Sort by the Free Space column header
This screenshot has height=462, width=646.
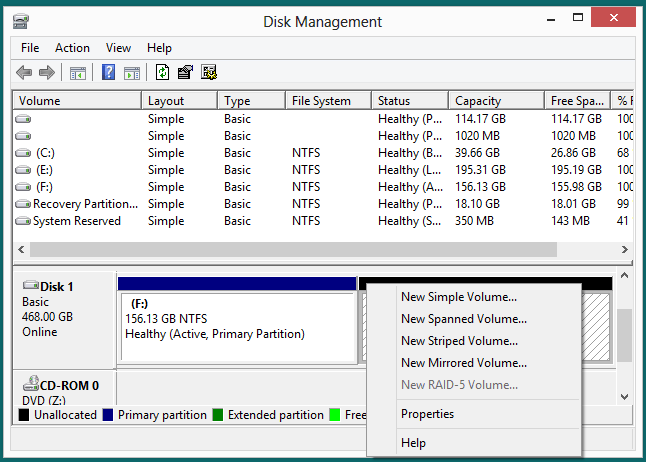[x=577, y=101]
